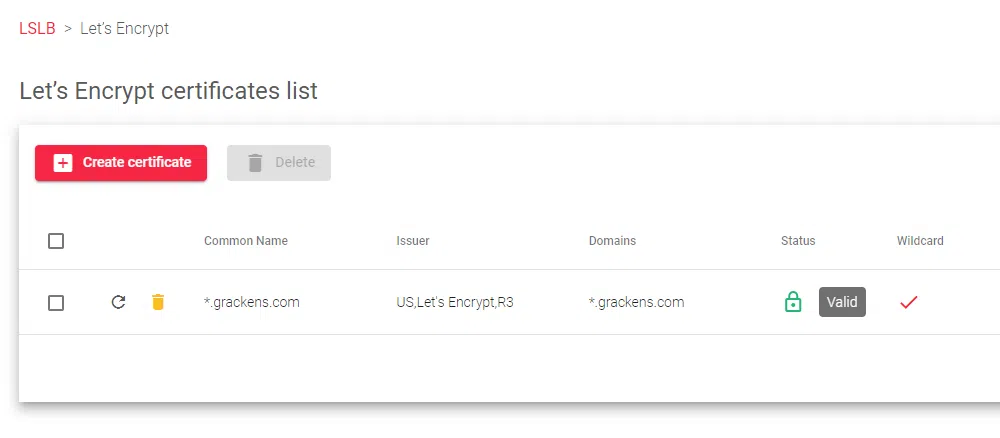The height and width of the screenshot is (438, 1000).
Task: Click the greyed-out Delete button
Action: pyautogui.click(x=279, y=163)
